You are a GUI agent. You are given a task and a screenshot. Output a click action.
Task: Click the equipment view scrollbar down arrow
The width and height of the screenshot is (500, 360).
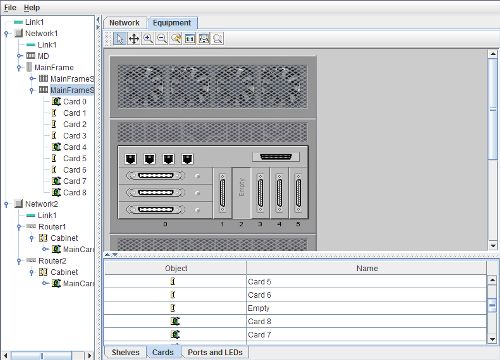[x=493, y=246]
